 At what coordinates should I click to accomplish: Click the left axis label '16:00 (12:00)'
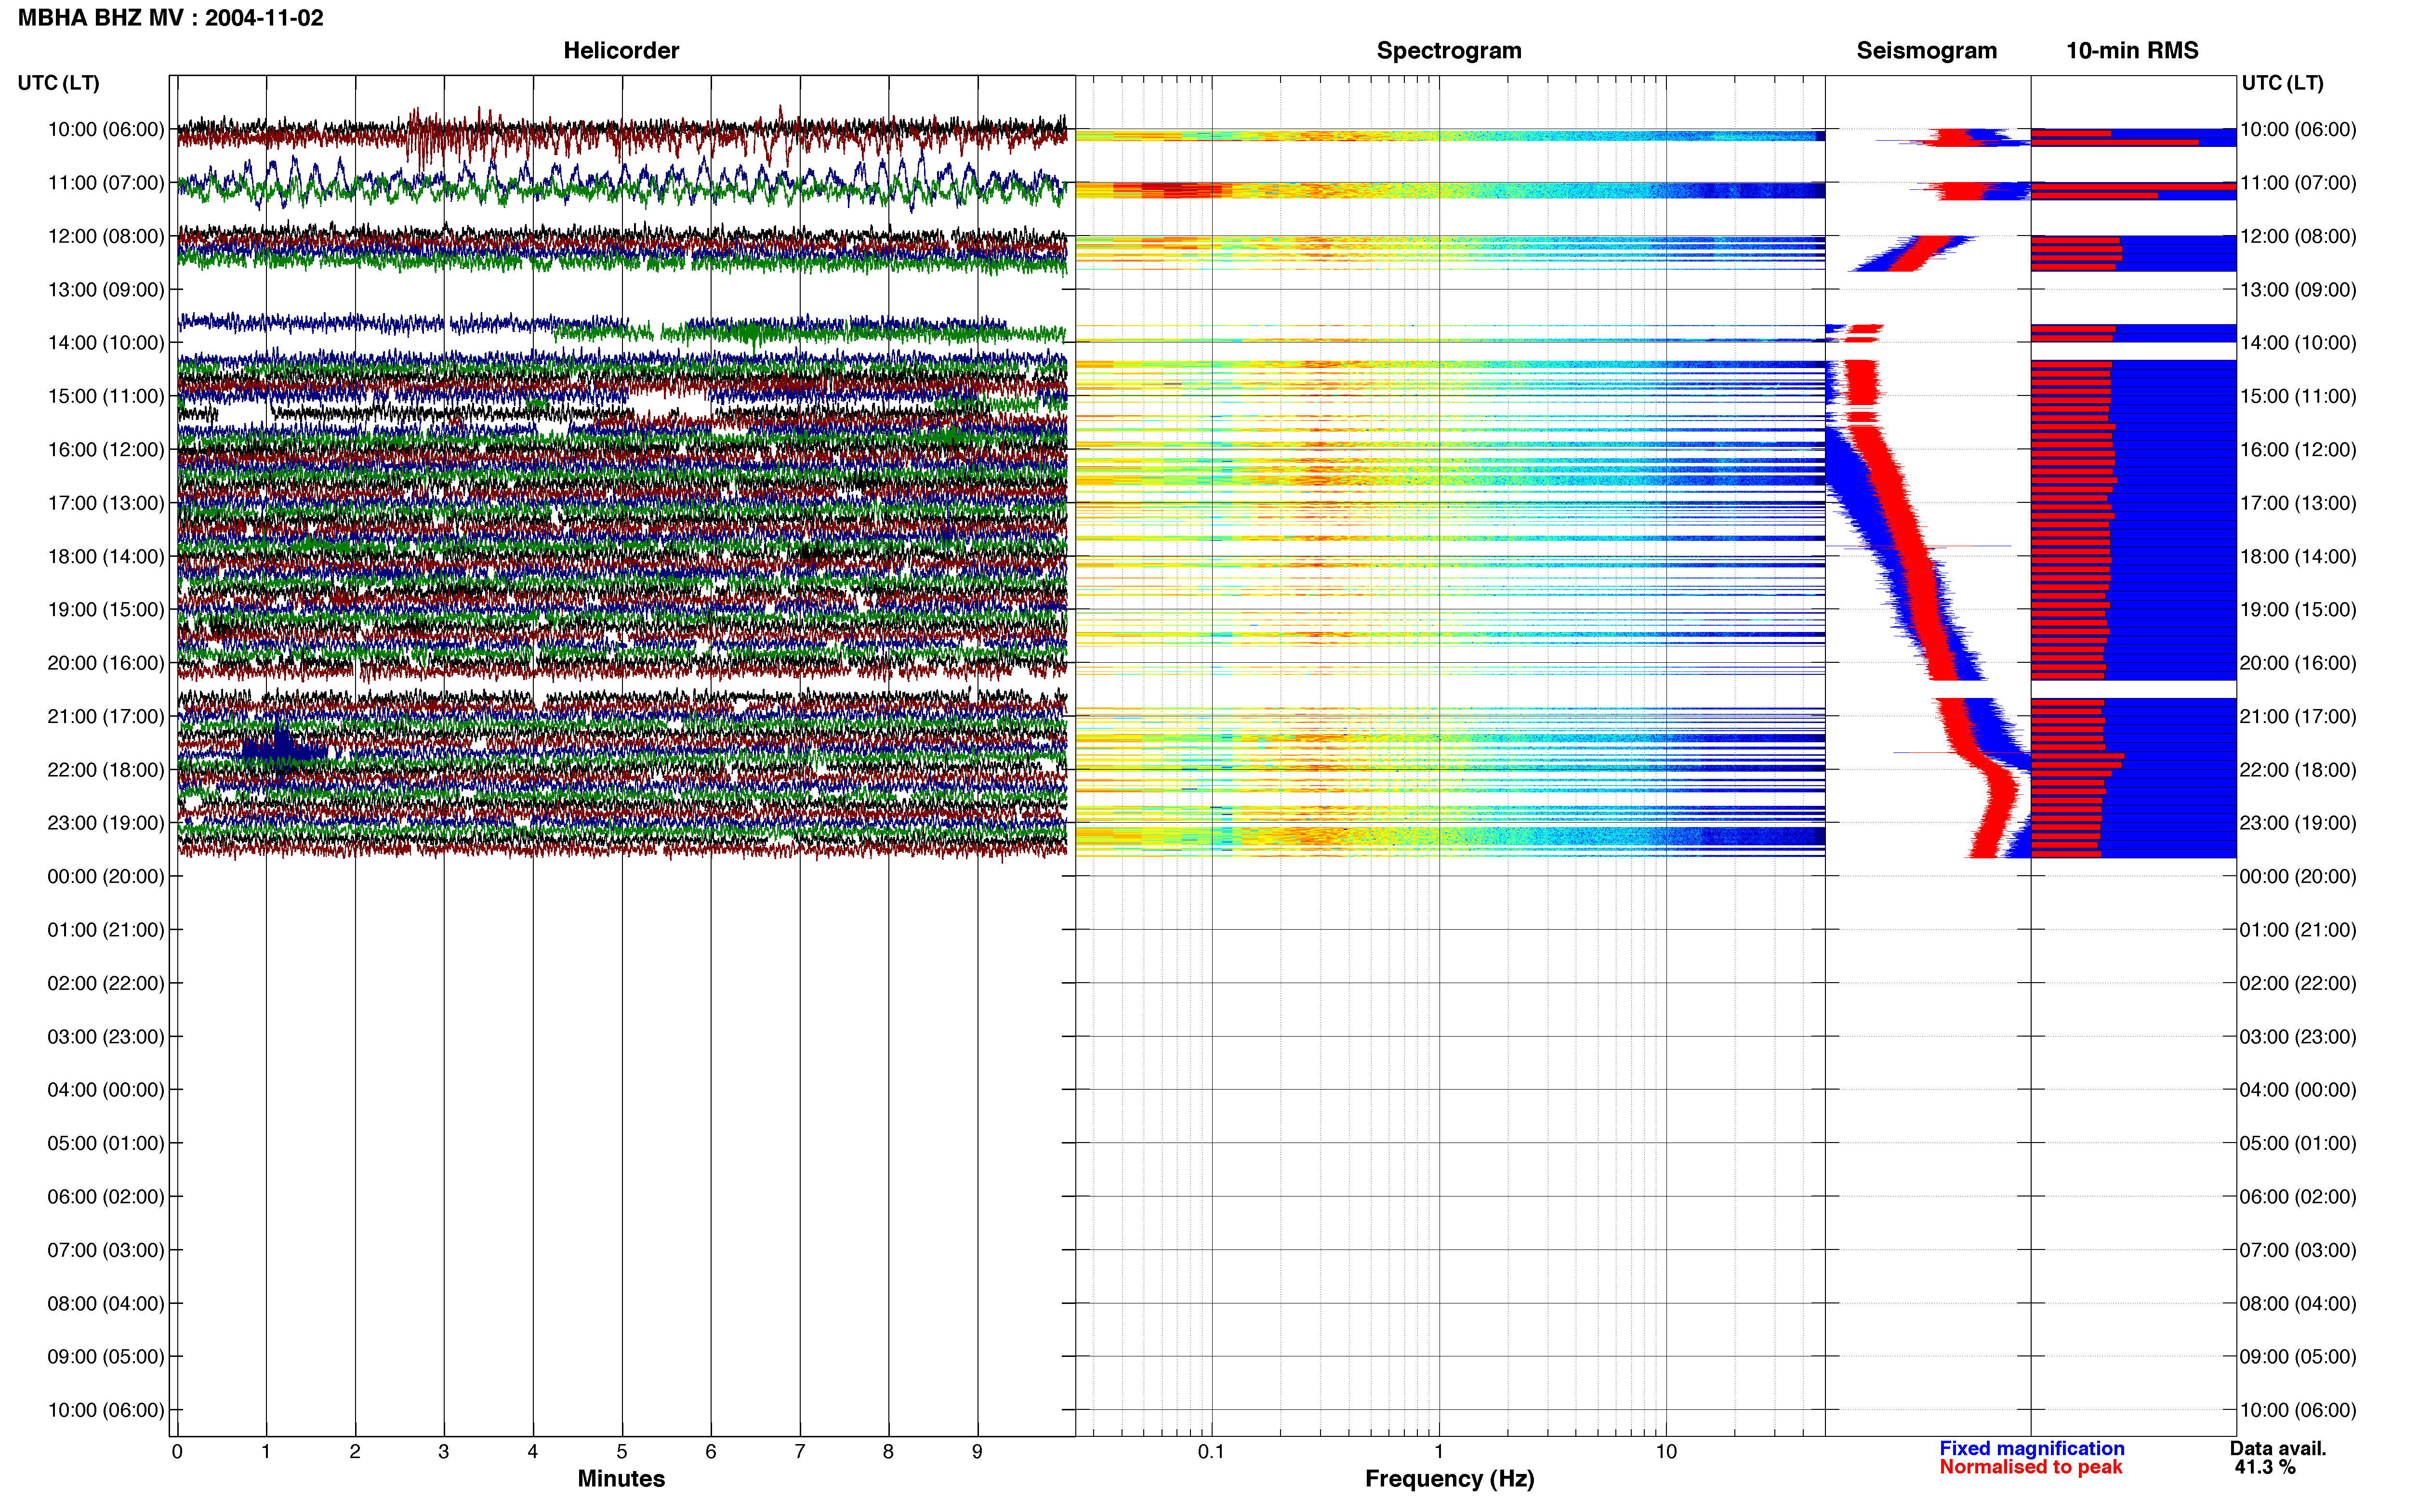pyautogui.click(x=106, y=450)
